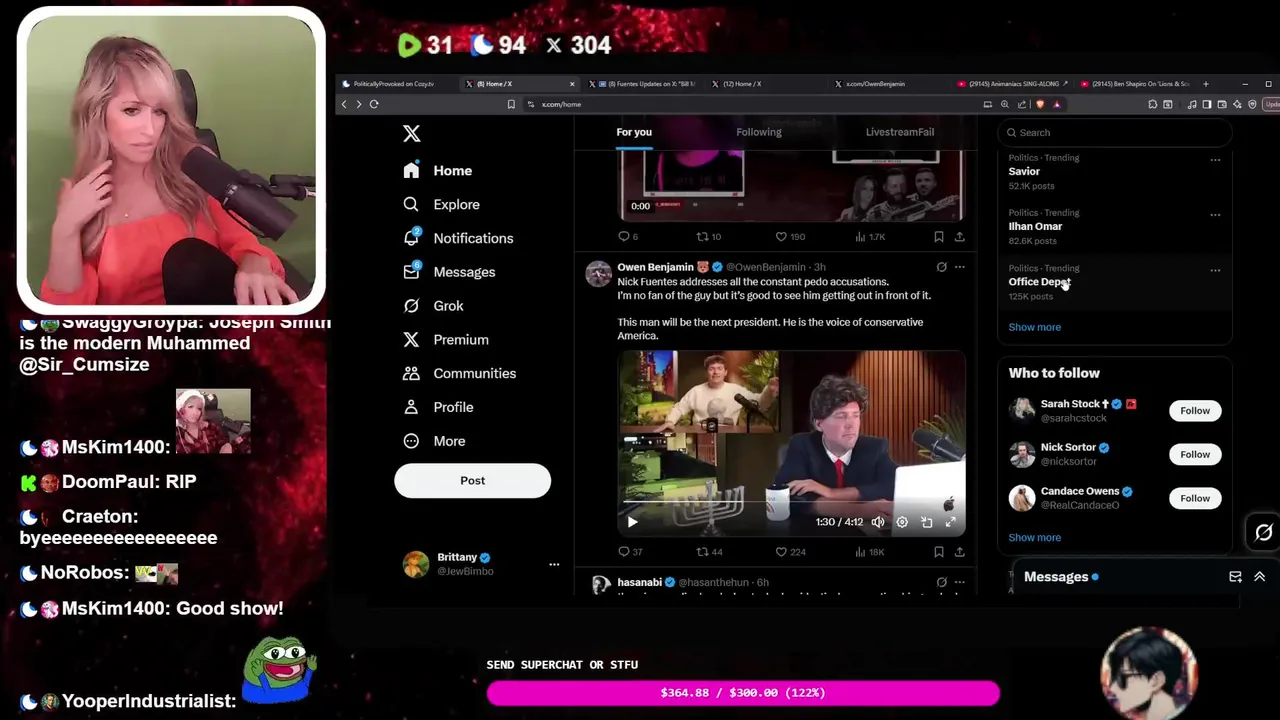This screenshot has width=1280, height=720.
Task: Follow Sarah Stock
Action: pos(1195,410)
